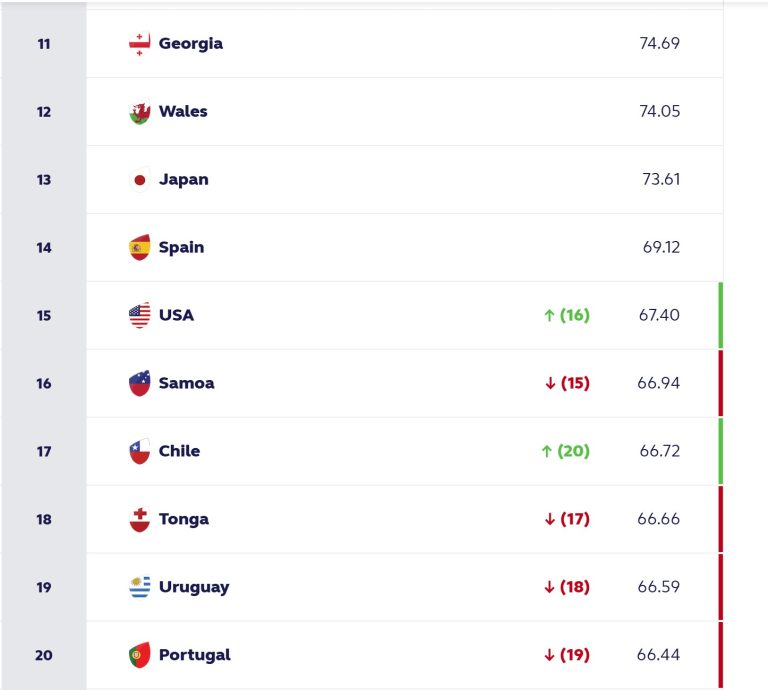Image resolution: width=768 pixels, height=690 pixels.
Task: Click the Wales dragon flag icon
Action: click(139, 112)
